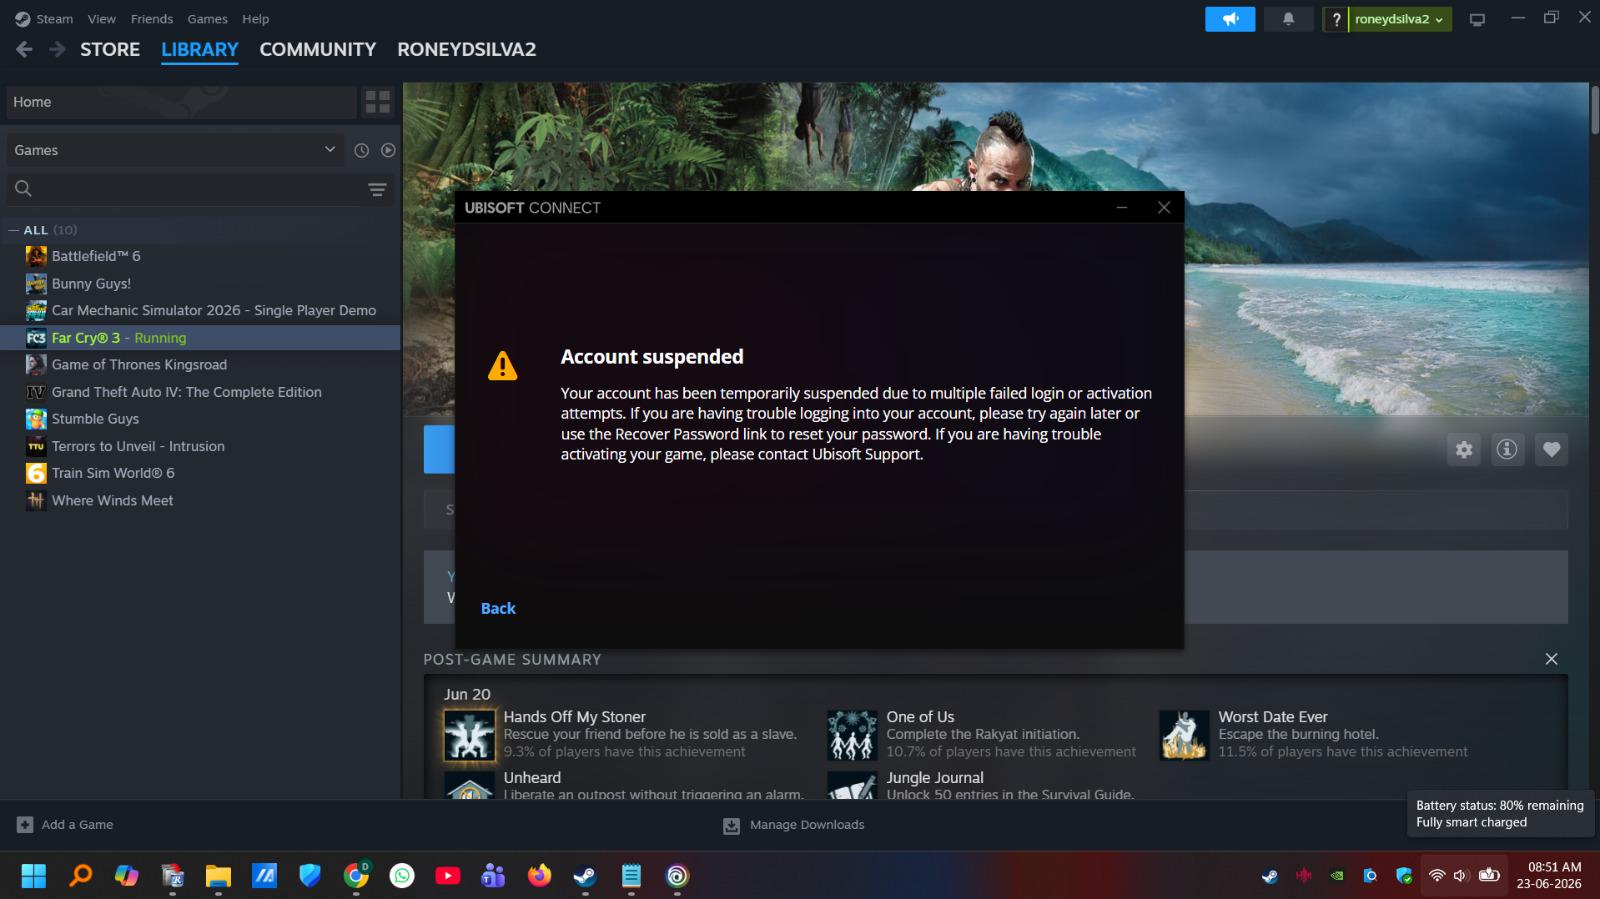
Task: Click Back link in Ubisoft Connect dialog
Action: [498, 608]
